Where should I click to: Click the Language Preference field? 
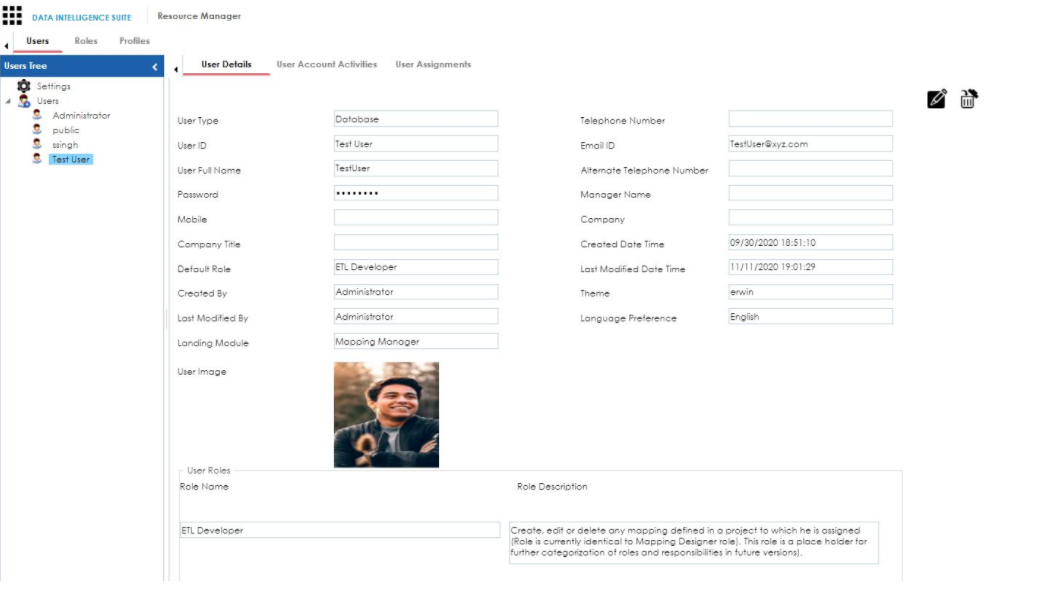tap(810, 317)
